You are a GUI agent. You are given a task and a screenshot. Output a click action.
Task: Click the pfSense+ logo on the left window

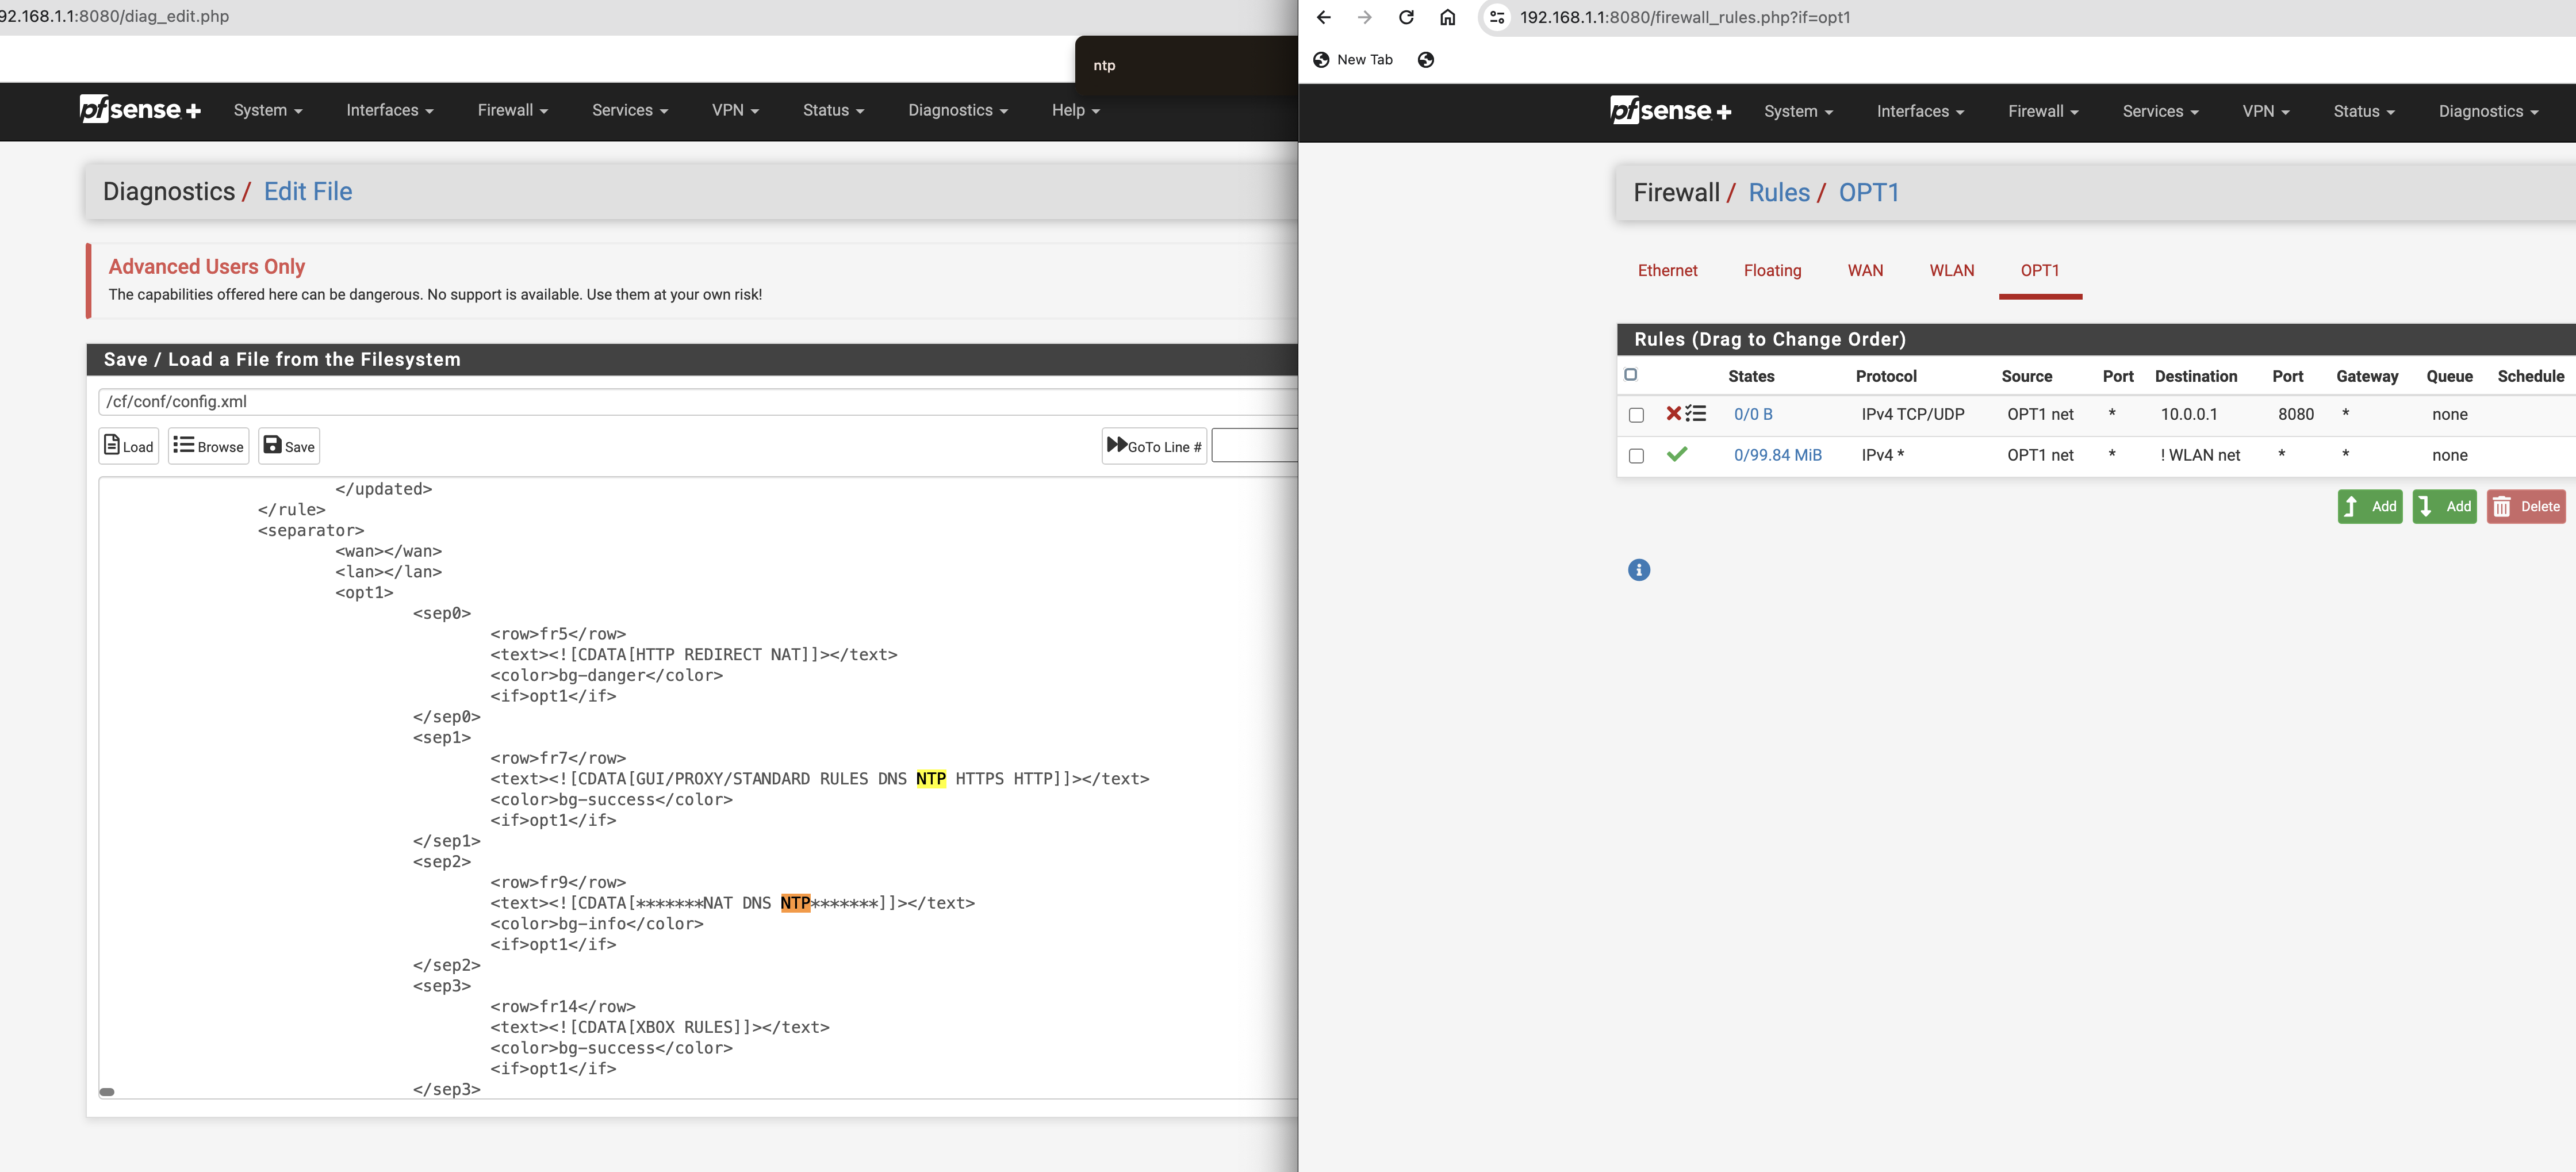pos(140,110)
